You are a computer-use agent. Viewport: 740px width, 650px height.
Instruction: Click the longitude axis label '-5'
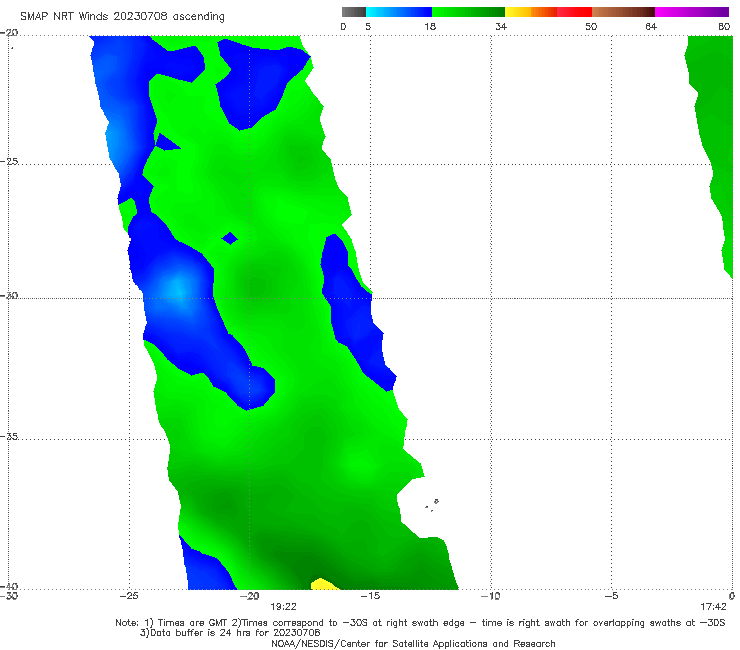611,596
